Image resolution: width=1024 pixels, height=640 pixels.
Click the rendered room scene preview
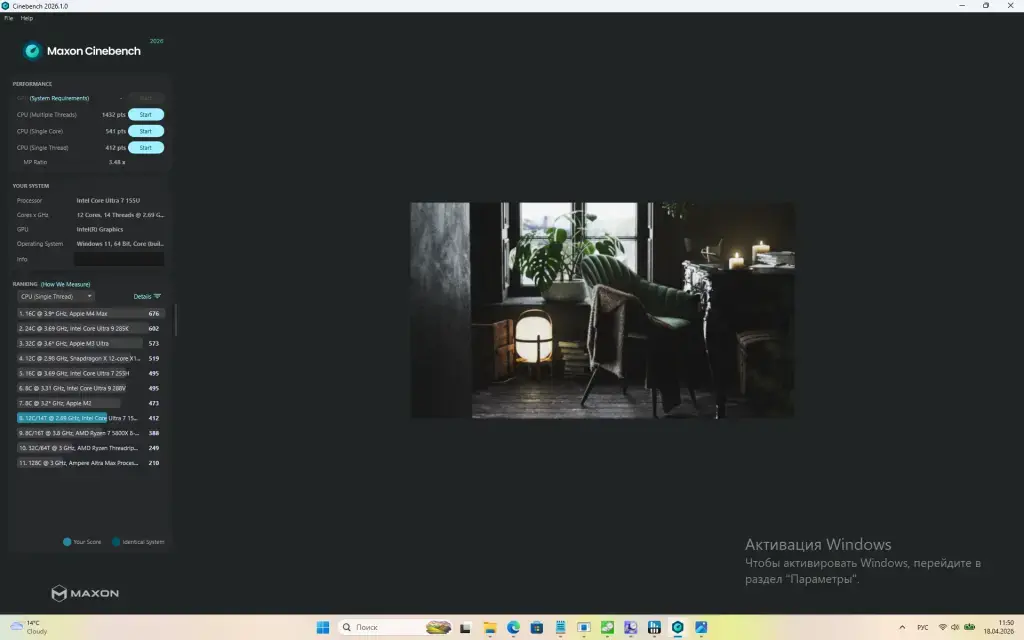pyautogui.click(x=602, y=310)
